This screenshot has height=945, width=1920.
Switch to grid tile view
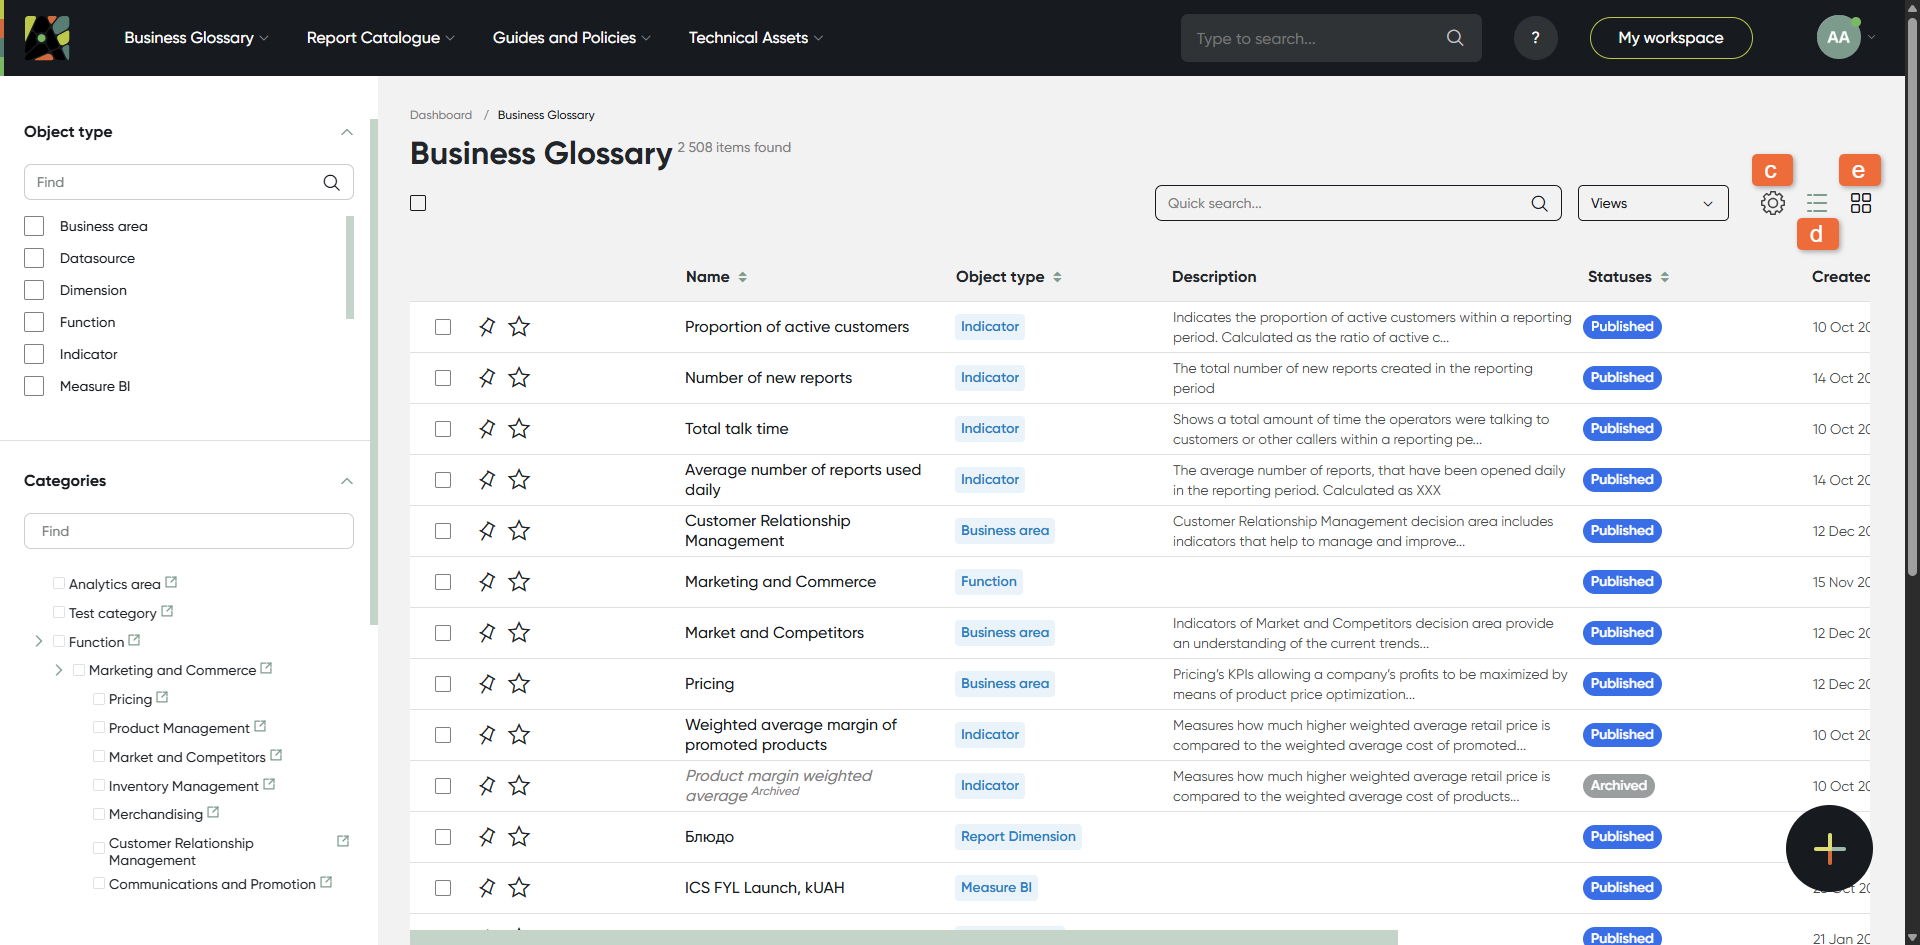click(1860, 203)
